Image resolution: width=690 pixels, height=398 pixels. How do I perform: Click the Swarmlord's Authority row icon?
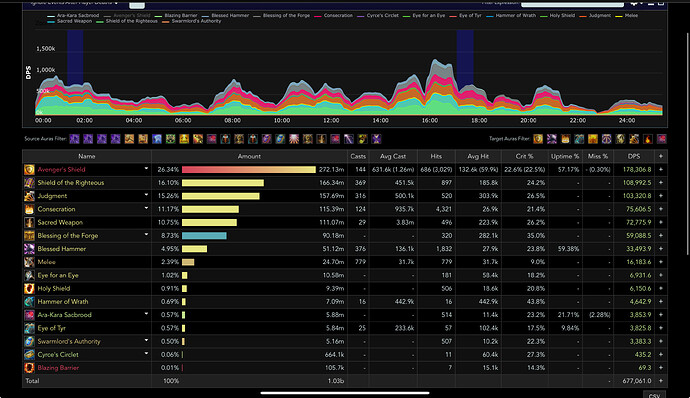(29, 341)
